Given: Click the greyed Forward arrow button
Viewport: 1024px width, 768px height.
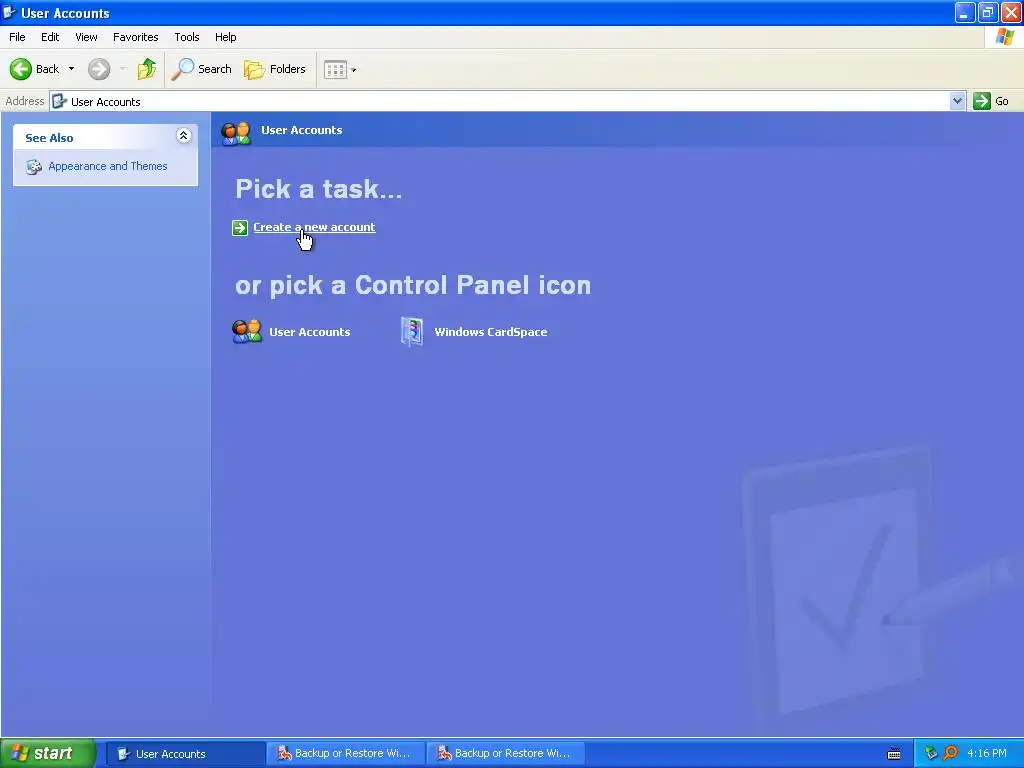Looking at the screenshot, I should tap(99, 69).
